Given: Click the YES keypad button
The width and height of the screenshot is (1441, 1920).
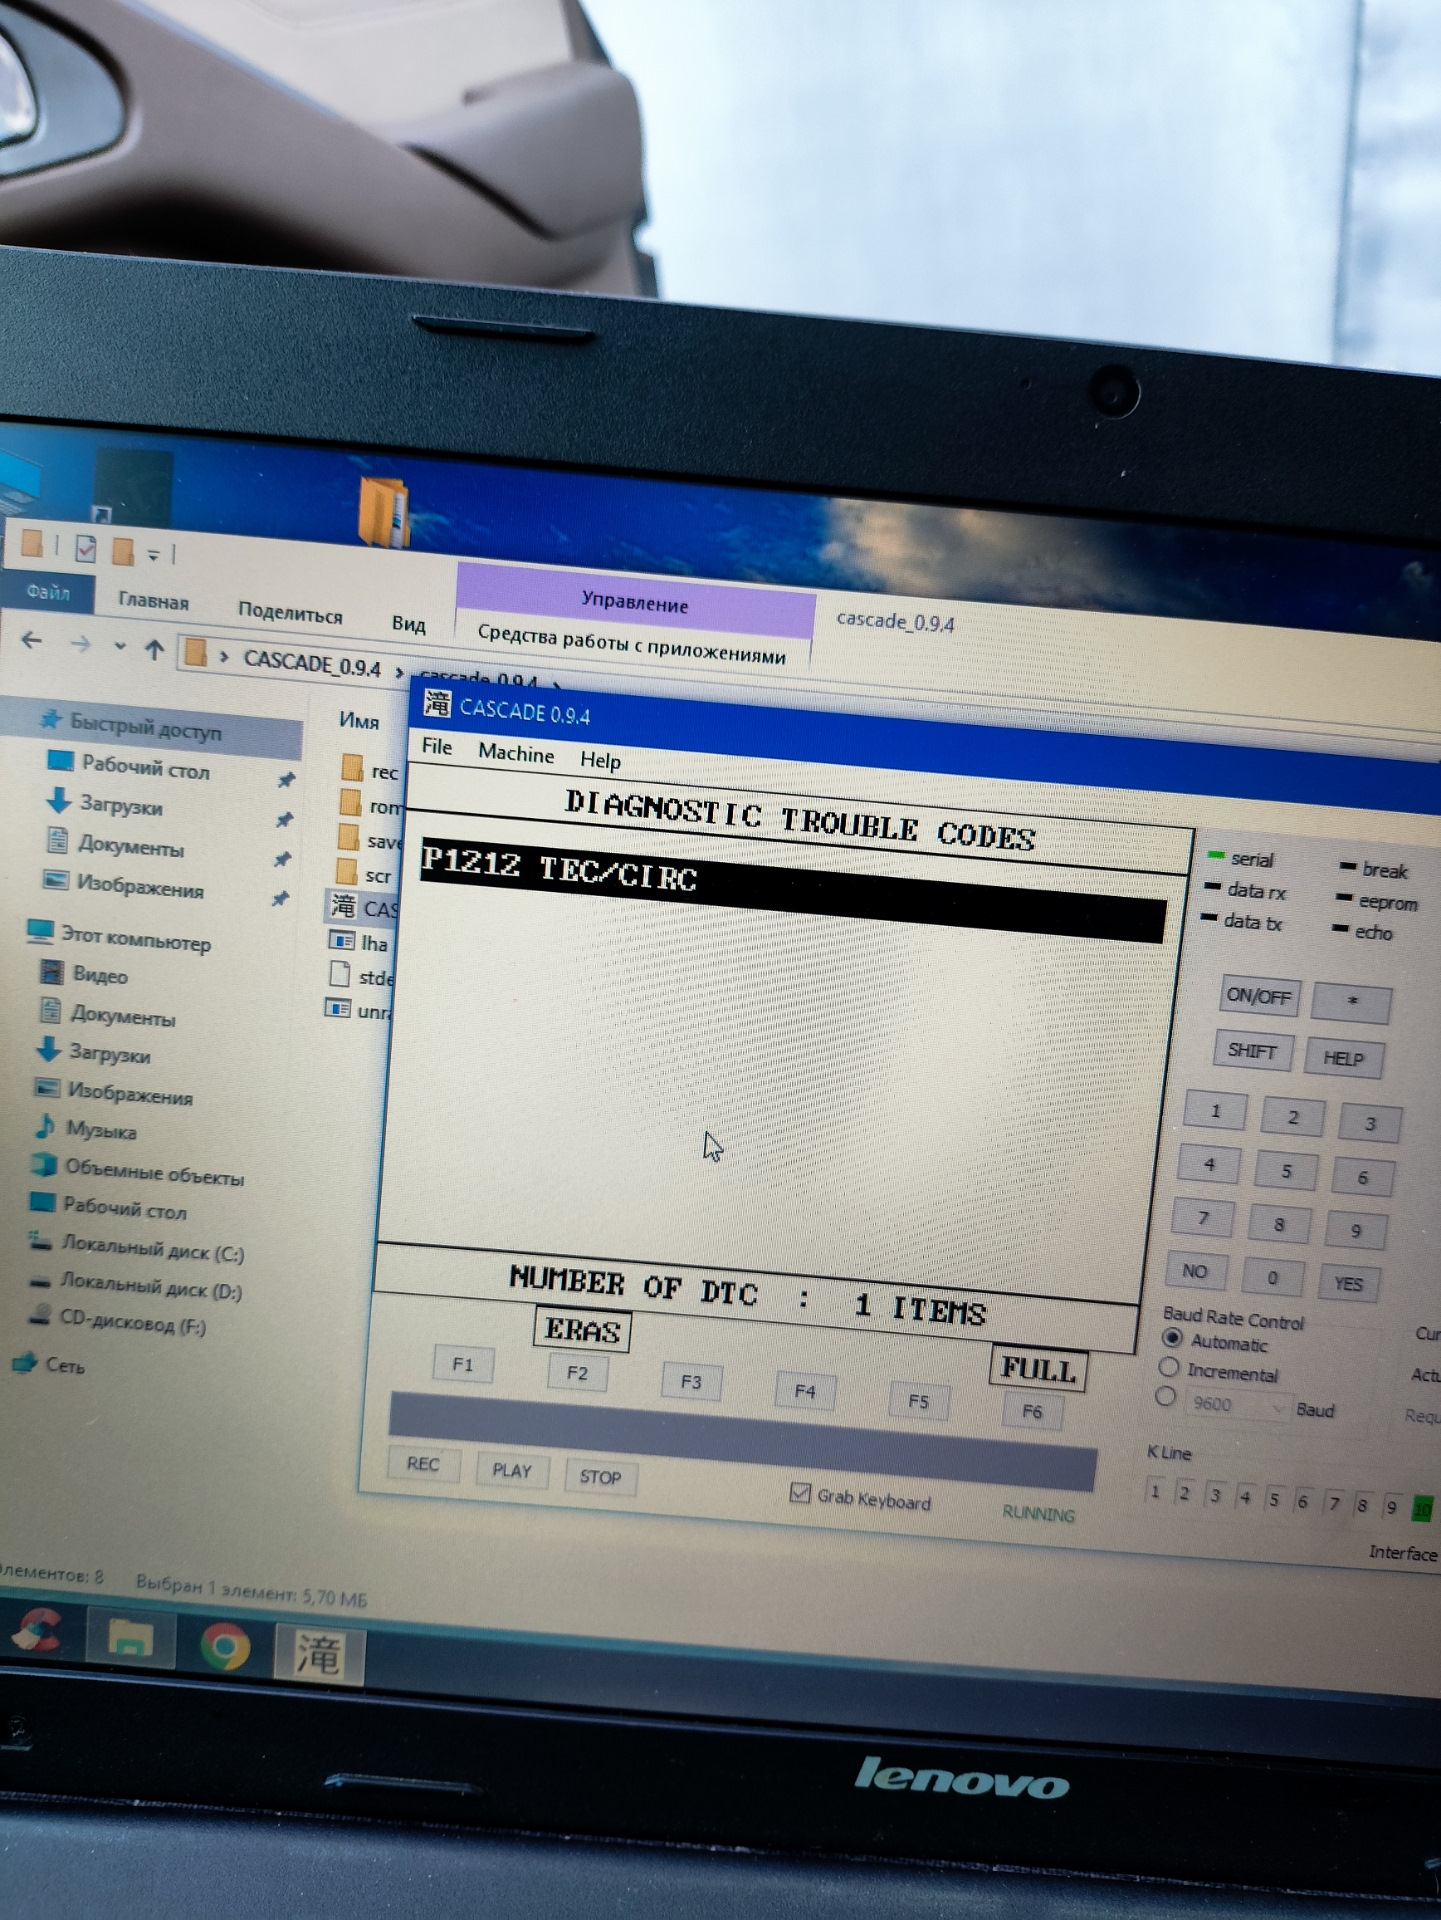Looking at the screenshot, I should click(x=1348, y=1283).
